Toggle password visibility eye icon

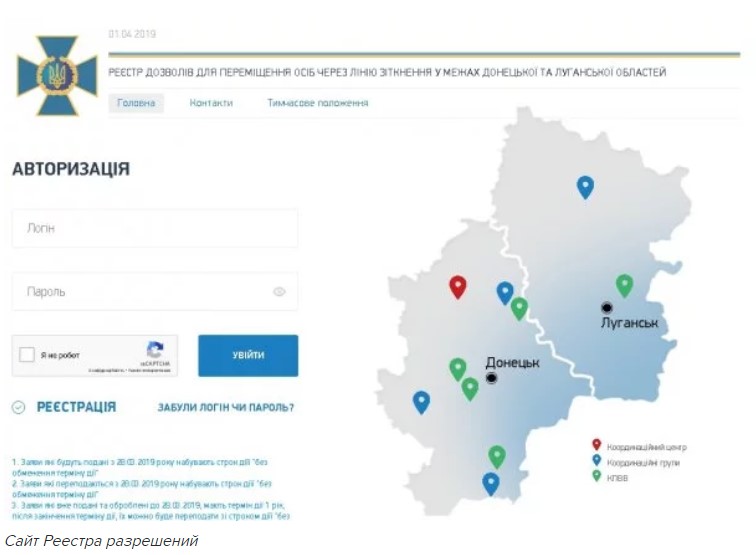(279, 292)
